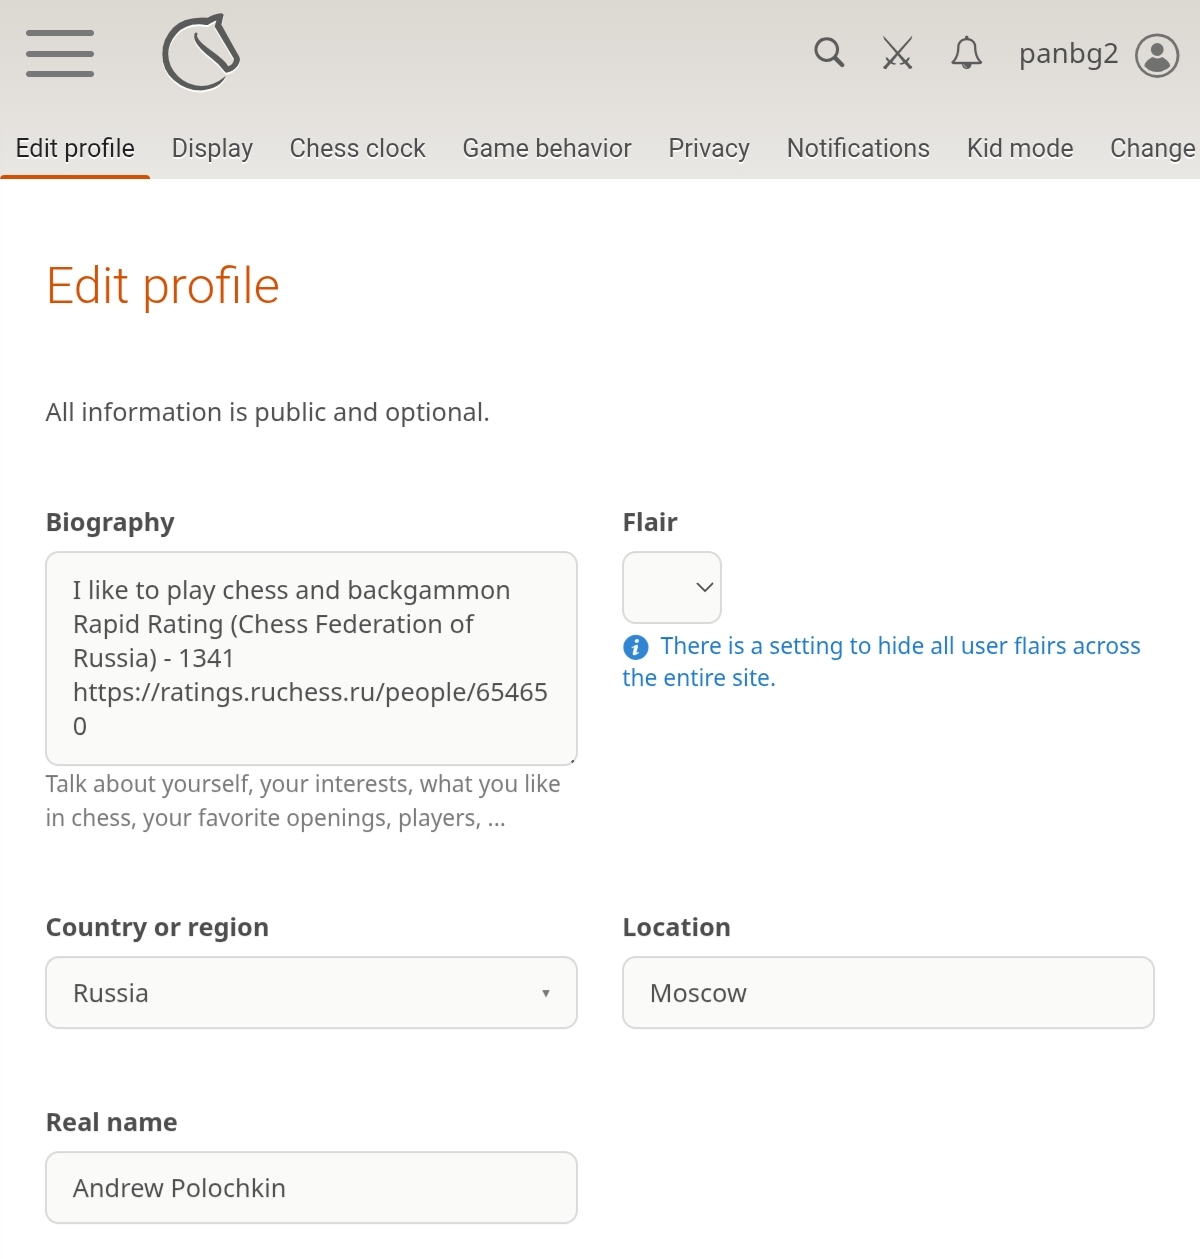This screenshot has width=1200, height=1259.
Task: Select the Edit profile tab
Action: click(x=75, y=148)
